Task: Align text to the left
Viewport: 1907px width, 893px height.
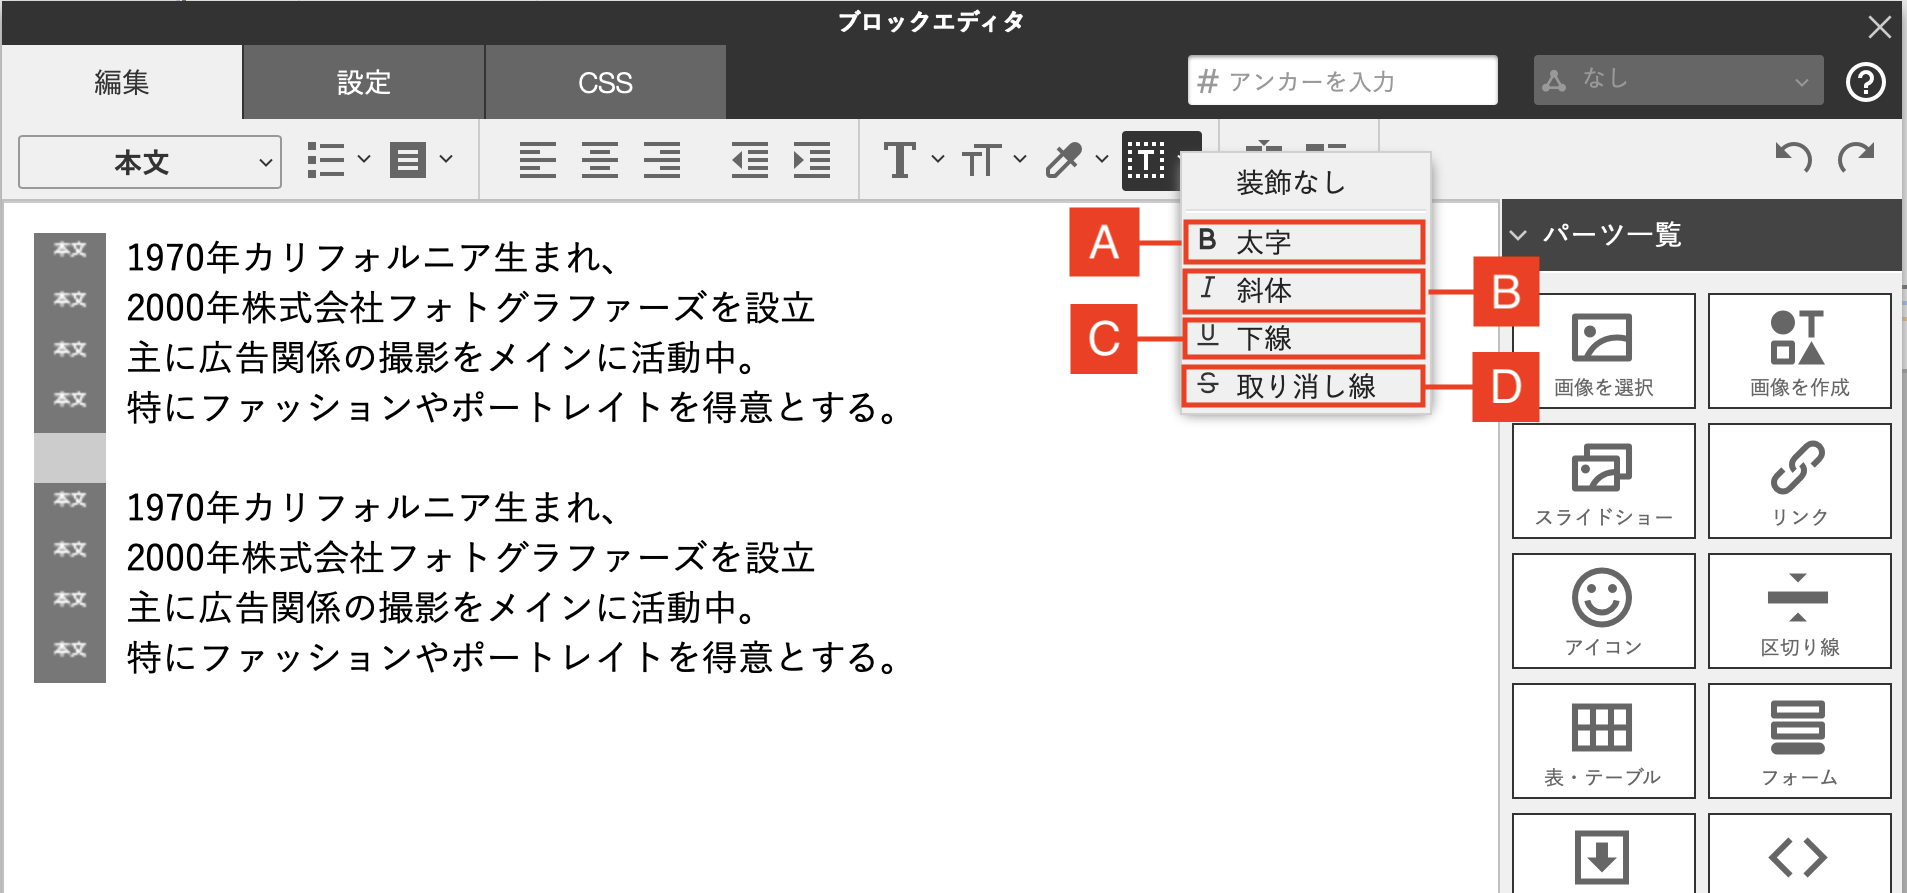Action: (x=538, y=160)
